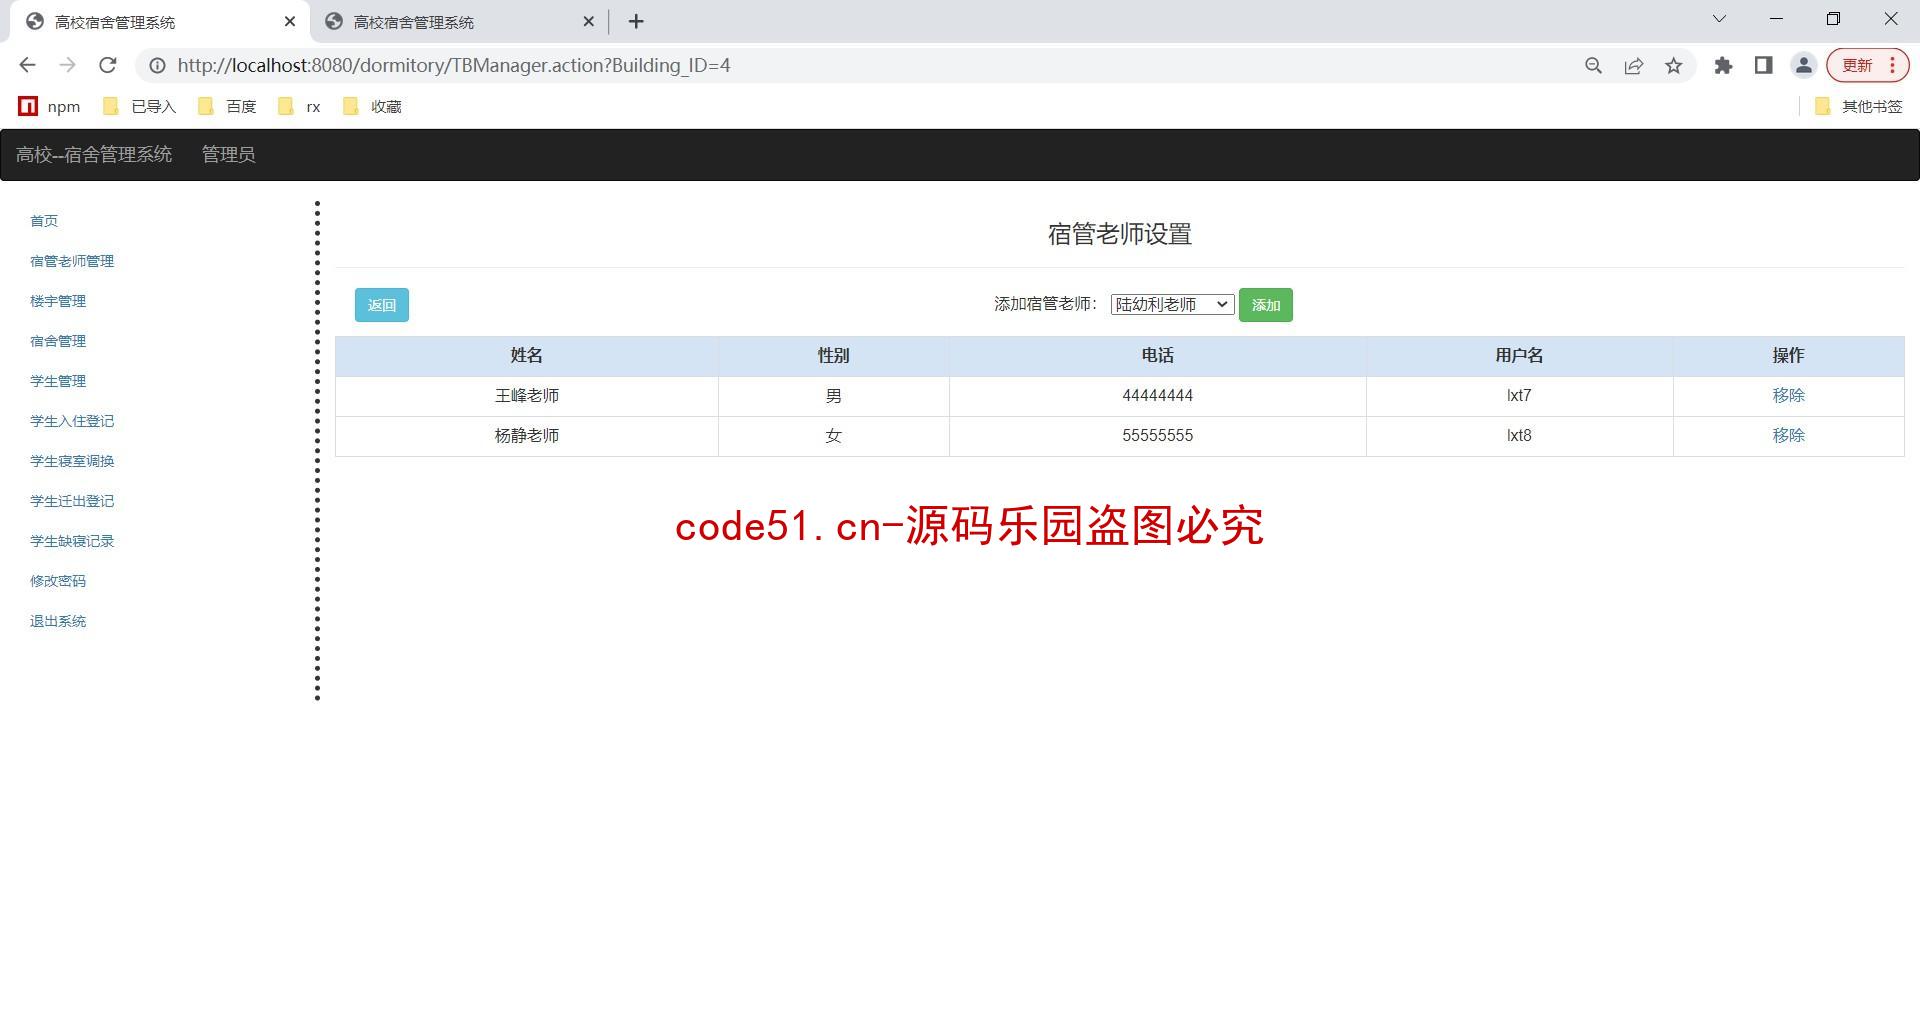The height and width of the screenshot is (1030, 1920).
Task: Click the 更新 browser update button
Action: click(x=1857, y=65)
